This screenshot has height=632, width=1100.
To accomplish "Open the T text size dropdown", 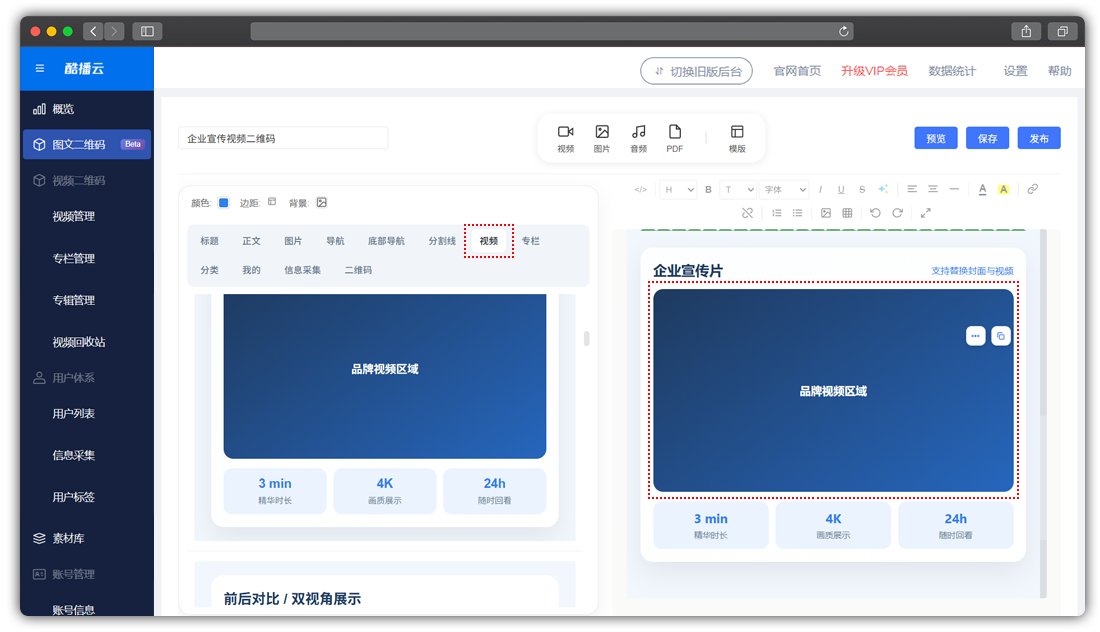I will [739, 189].
